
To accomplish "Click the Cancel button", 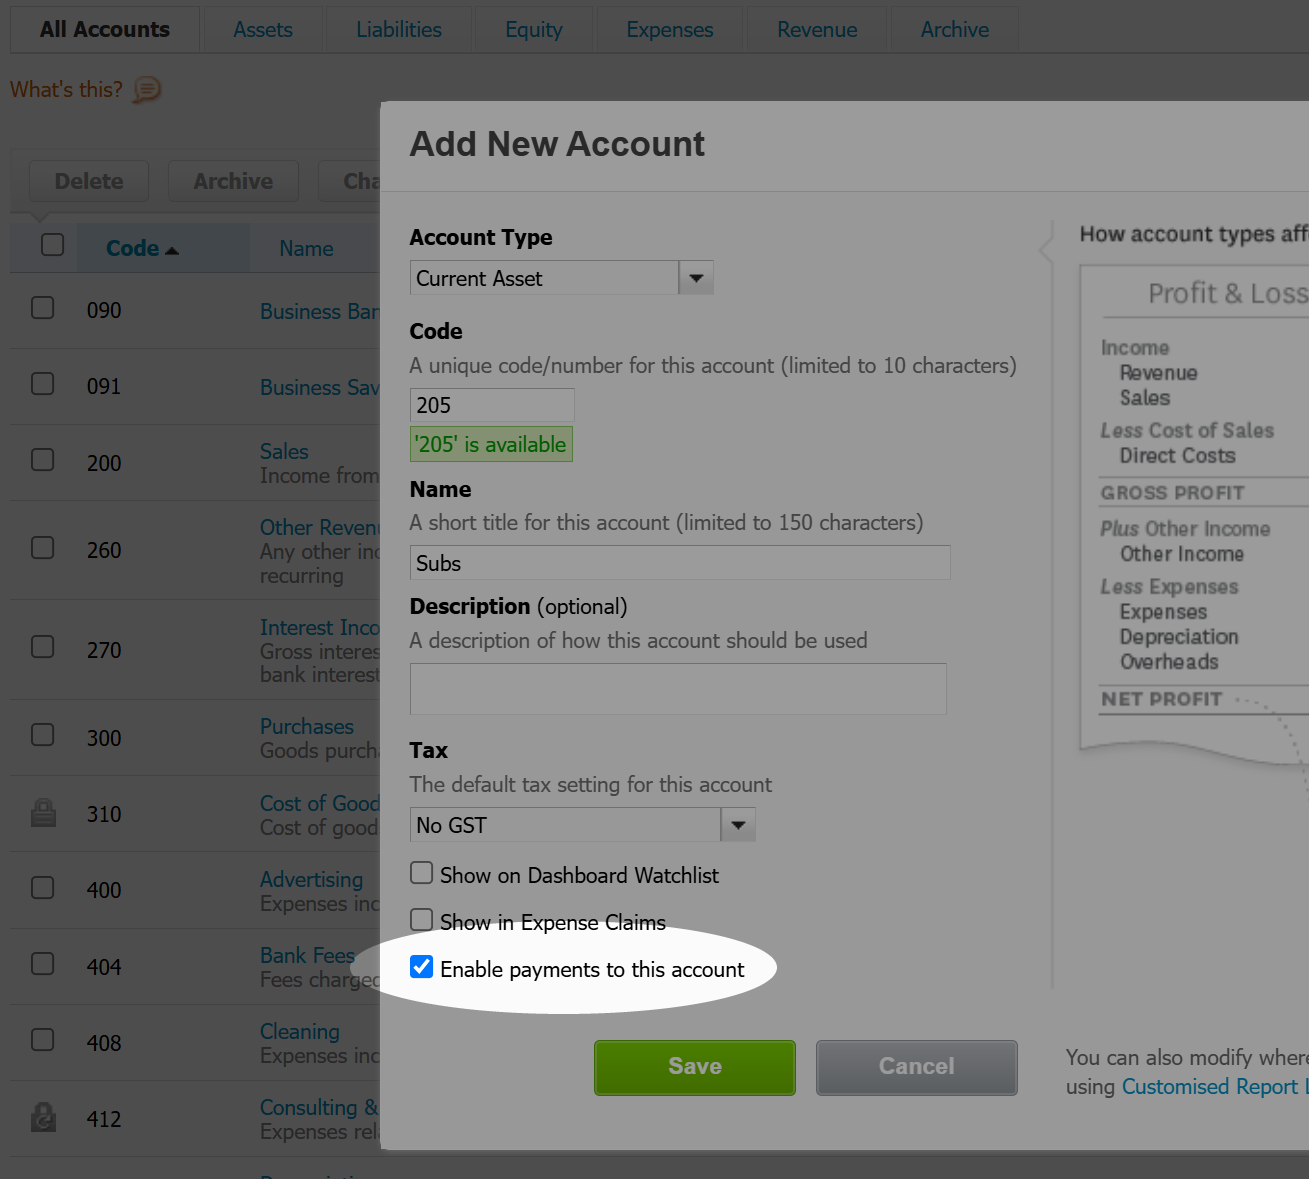I will click(x=917, y=1067).
